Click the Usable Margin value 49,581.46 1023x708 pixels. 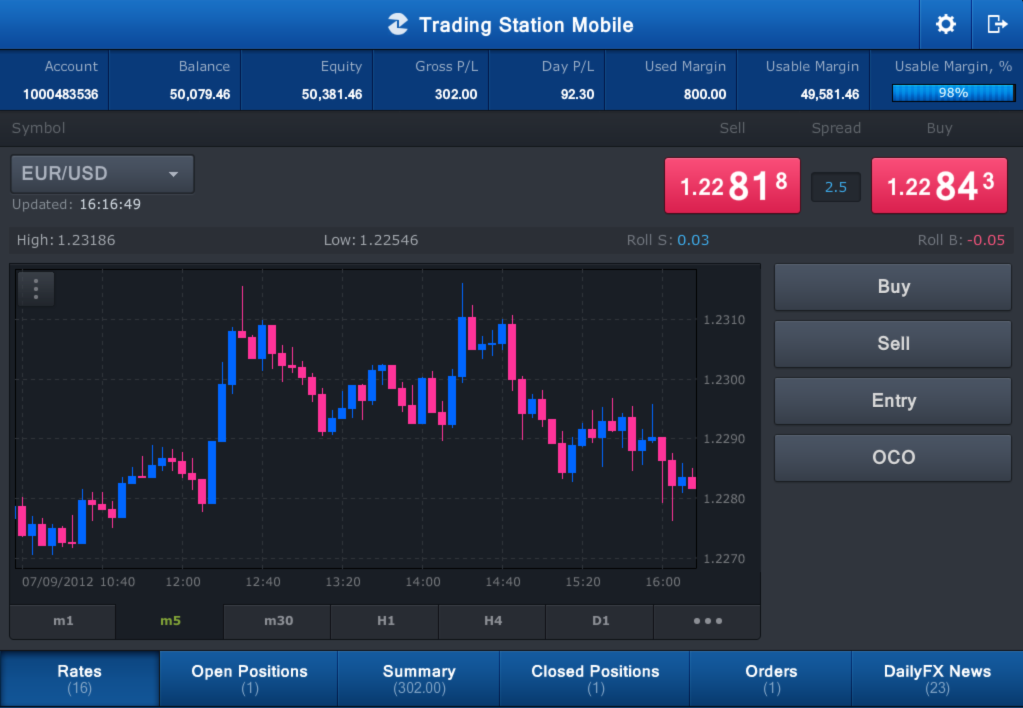830,95
